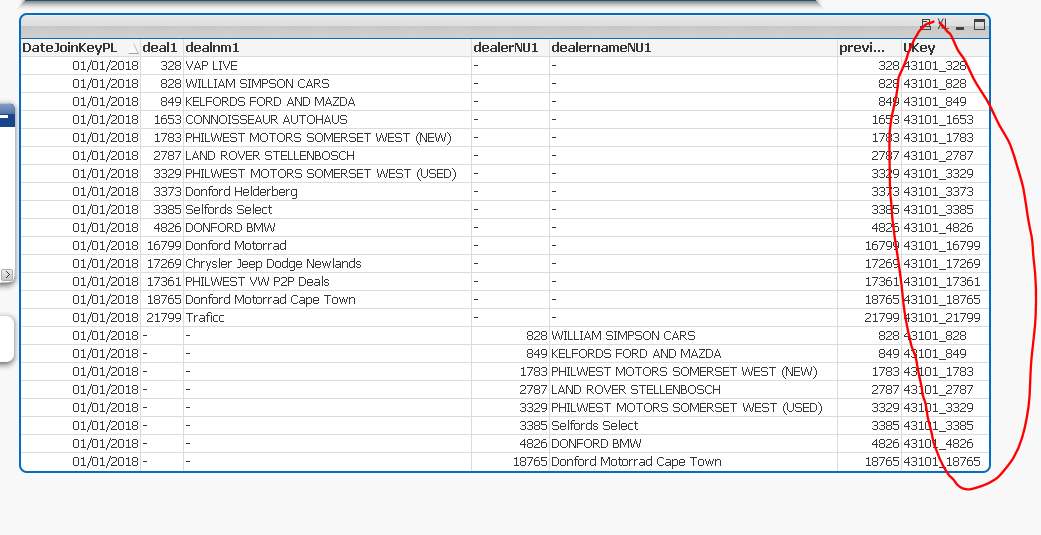
Task: Select dealerNU1 value 3385
Action: 533,424
